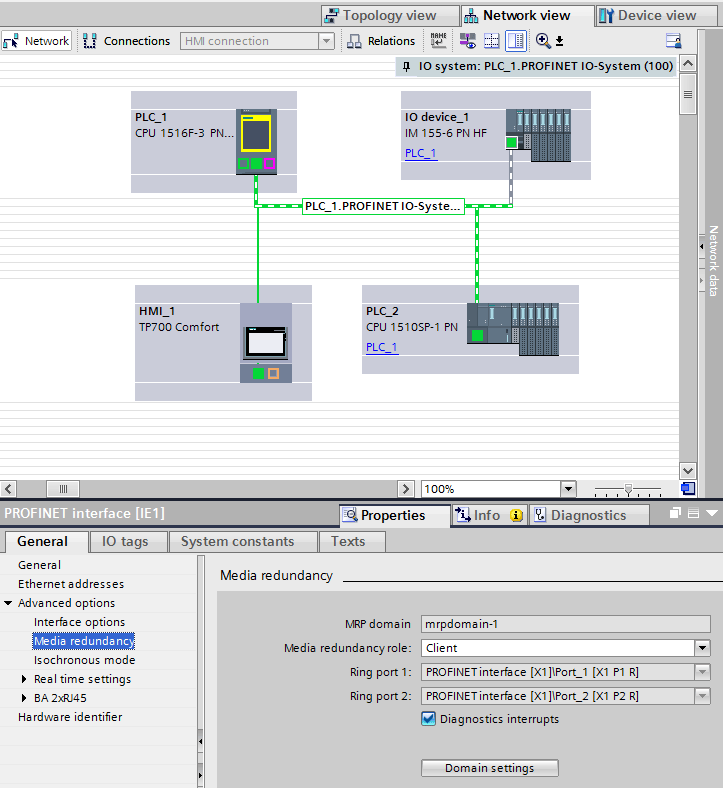Select Interface options tree item

click(79, 622)
